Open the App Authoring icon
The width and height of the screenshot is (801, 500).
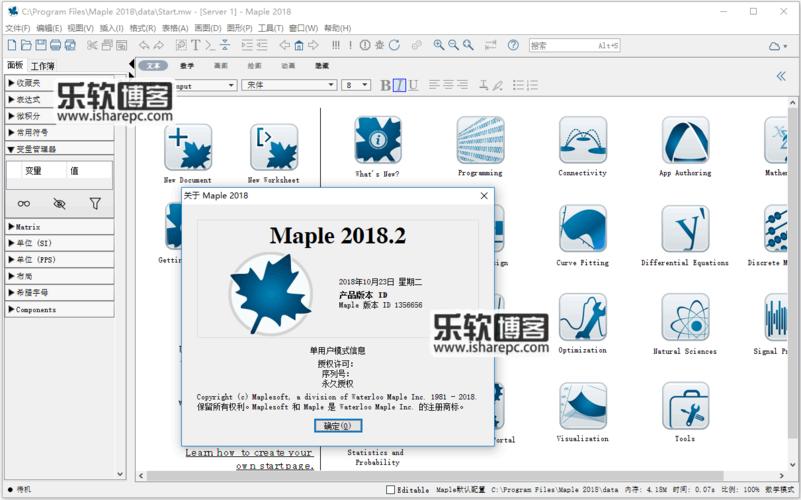(x=685, y=140)
